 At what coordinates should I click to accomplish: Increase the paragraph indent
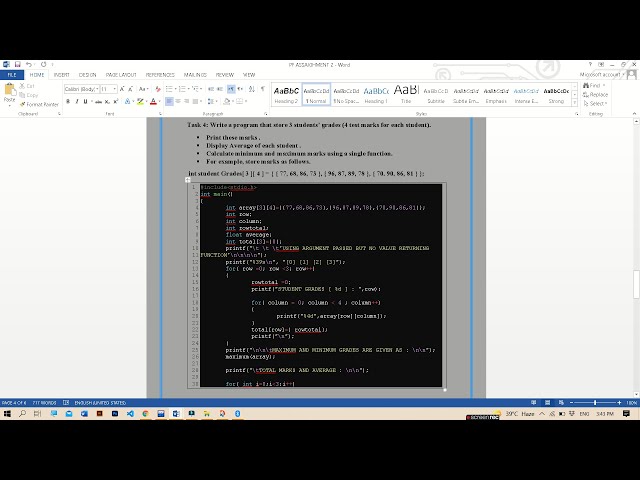point(220,89)
